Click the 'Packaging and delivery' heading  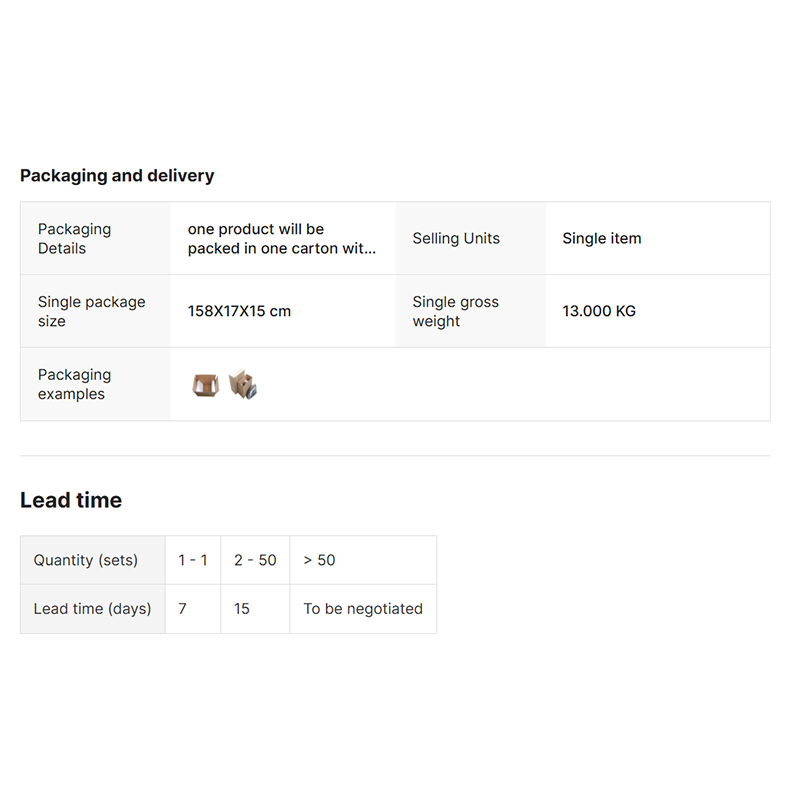click(x=117, y=176)
